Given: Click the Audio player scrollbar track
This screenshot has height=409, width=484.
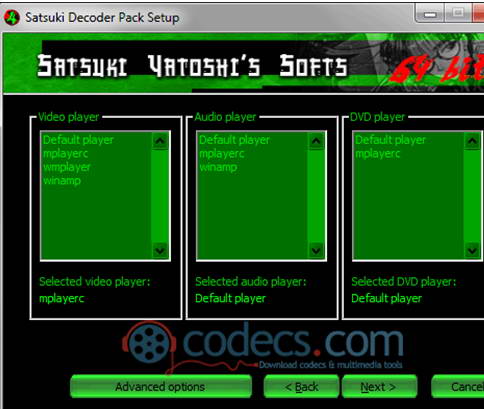Looking at the screenshot, I should point(316,196).
